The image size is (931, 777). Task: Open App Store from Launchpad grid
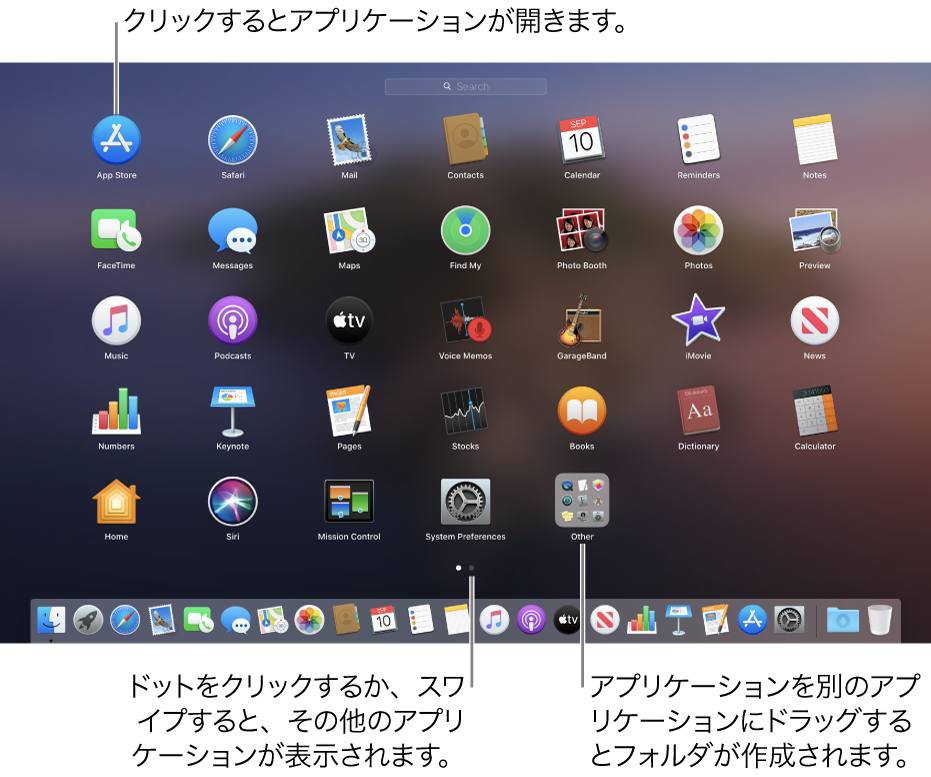tap(116, 140)
